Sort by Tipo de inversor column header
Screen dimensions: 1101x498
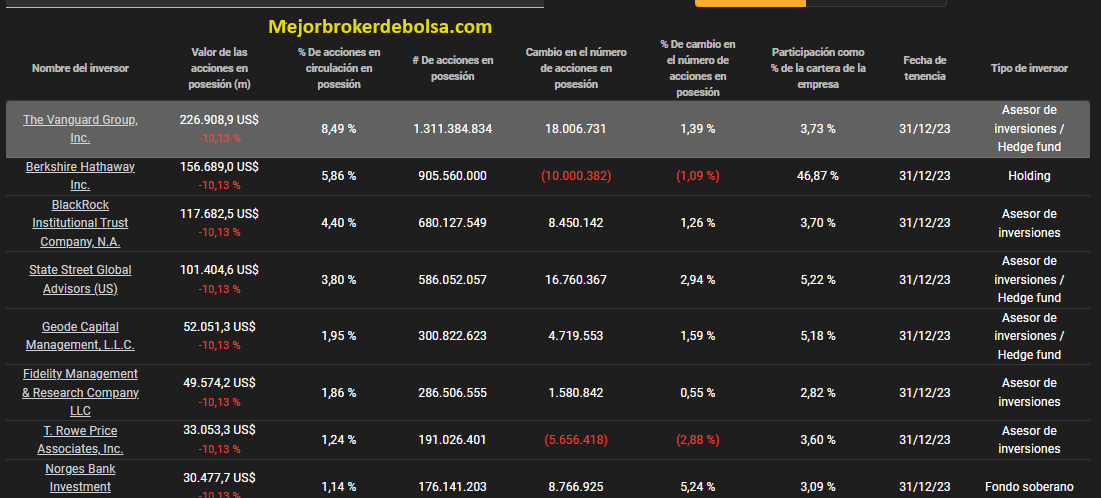(1029, 68)
